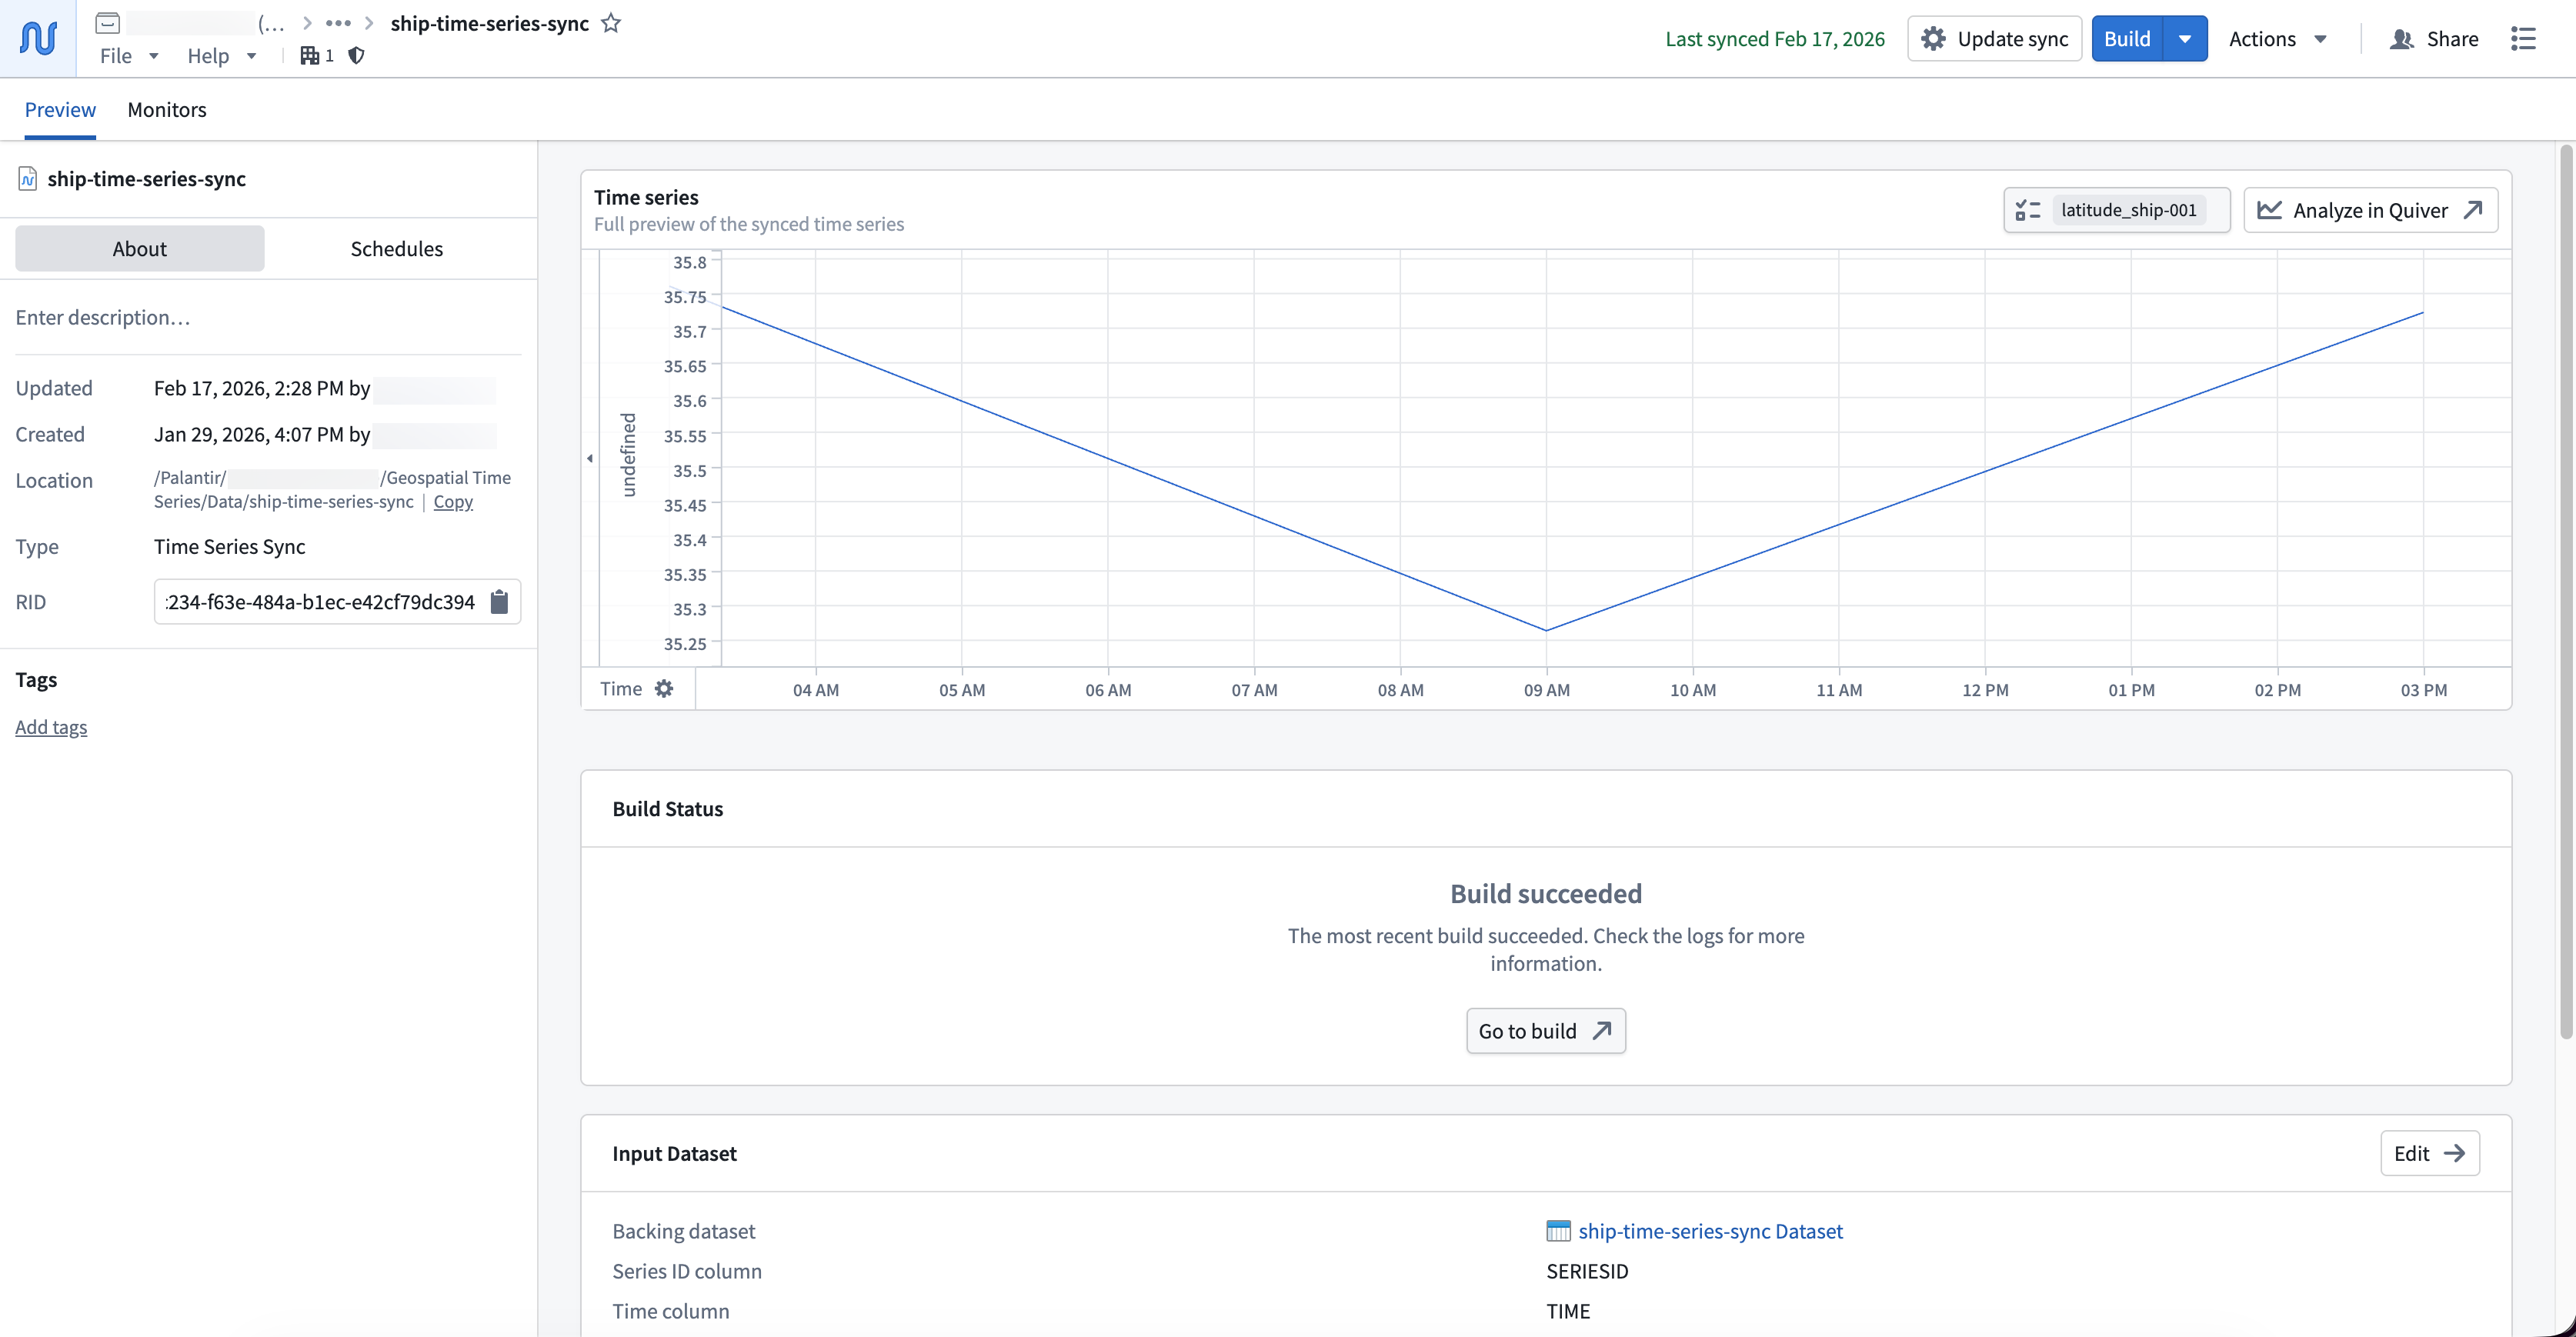The height and width of the screenshot is (1337, 2576).
Task: Copy the RID using clipboard icon
Action: tap(499, 601)
